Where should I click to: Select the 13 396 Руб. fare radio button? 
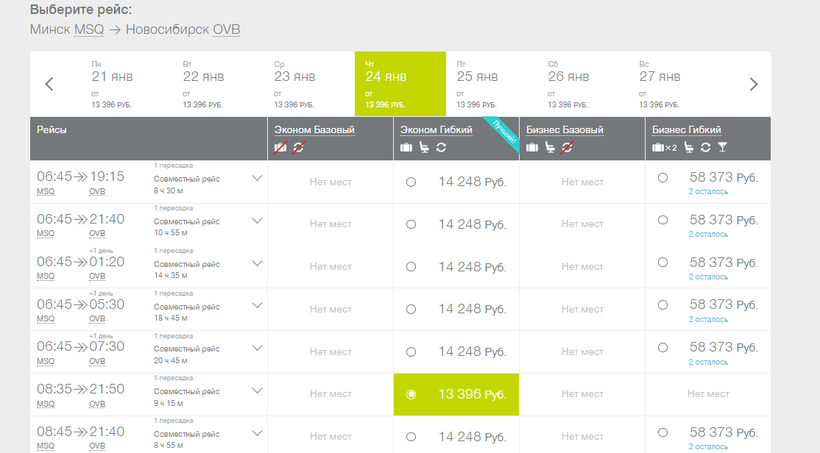[411, 394]
